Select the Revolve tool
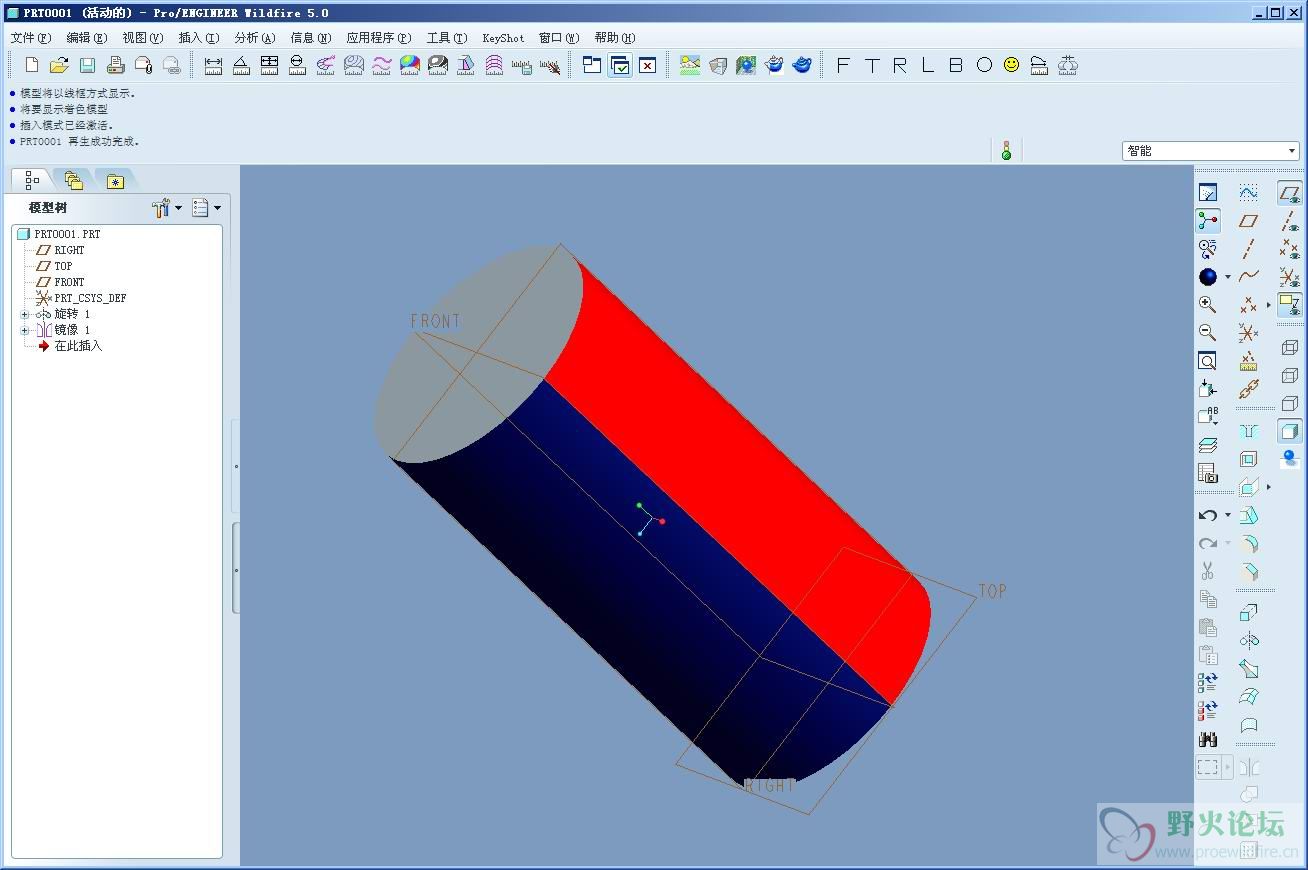 click(1249, 641)
